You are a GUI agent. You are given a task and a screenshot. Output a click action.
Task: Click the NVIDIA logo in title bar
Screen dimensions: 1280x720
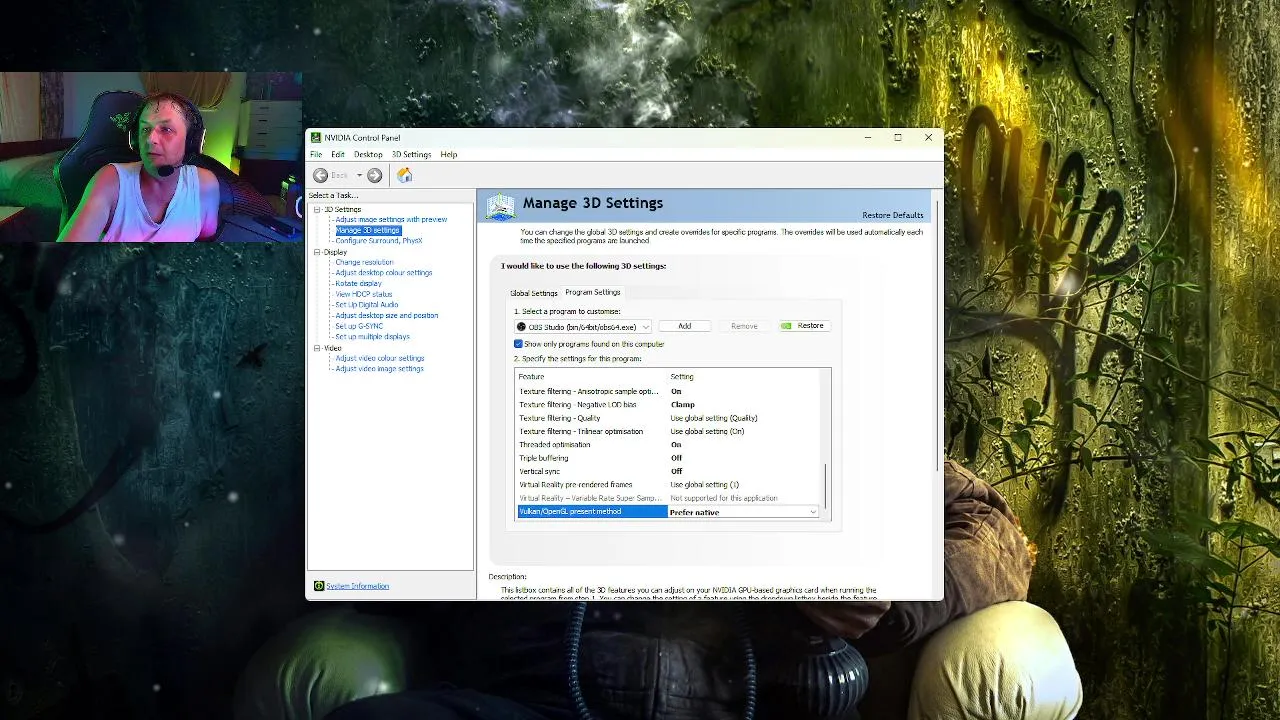tap(316, 138)
